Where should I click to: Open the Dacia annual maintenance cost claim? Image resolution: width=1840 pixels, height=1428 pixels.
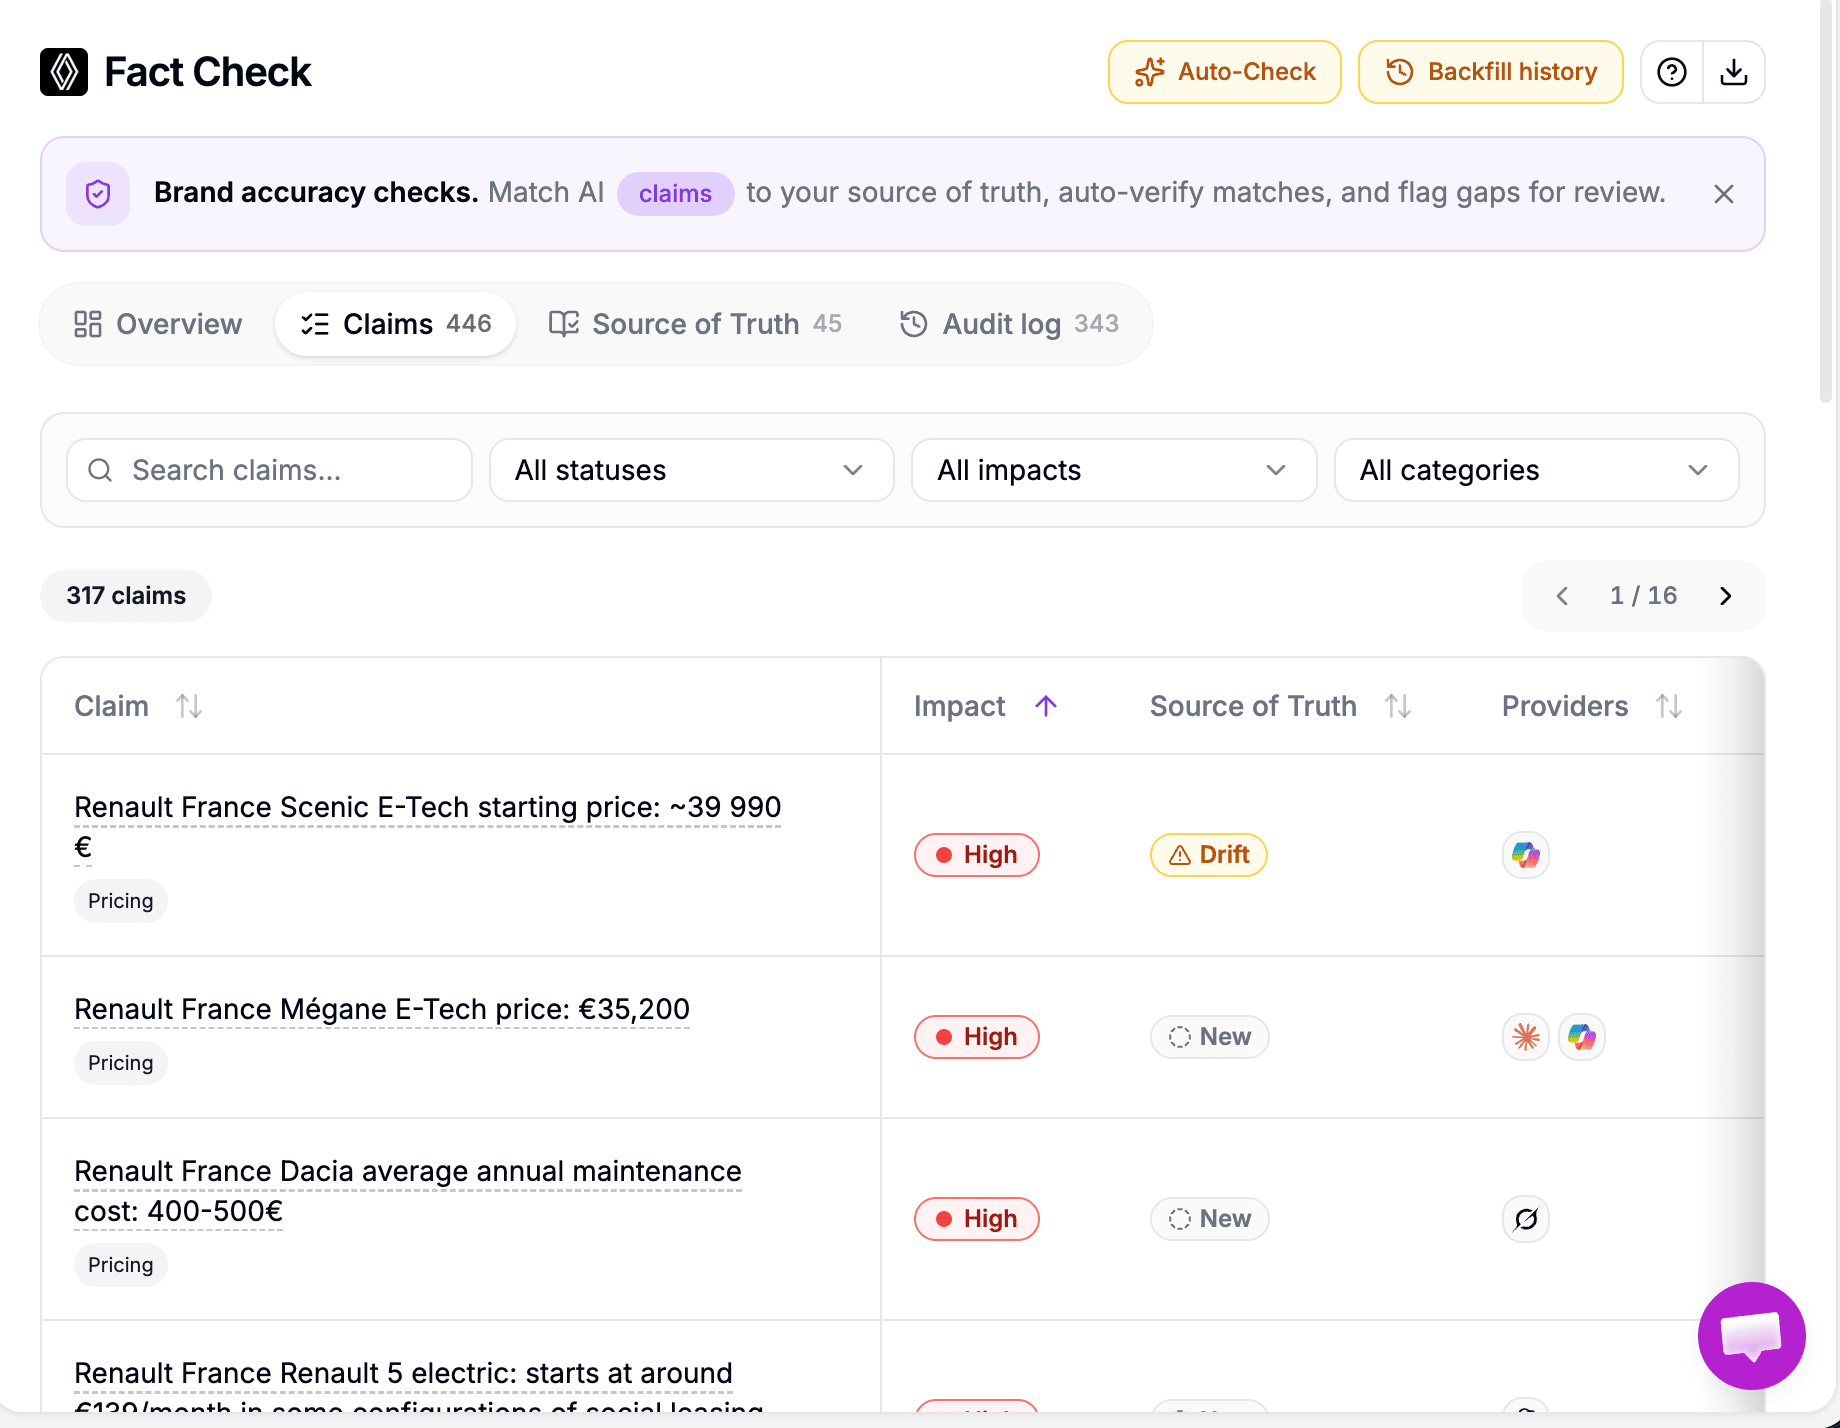(x=408, y=1191)
